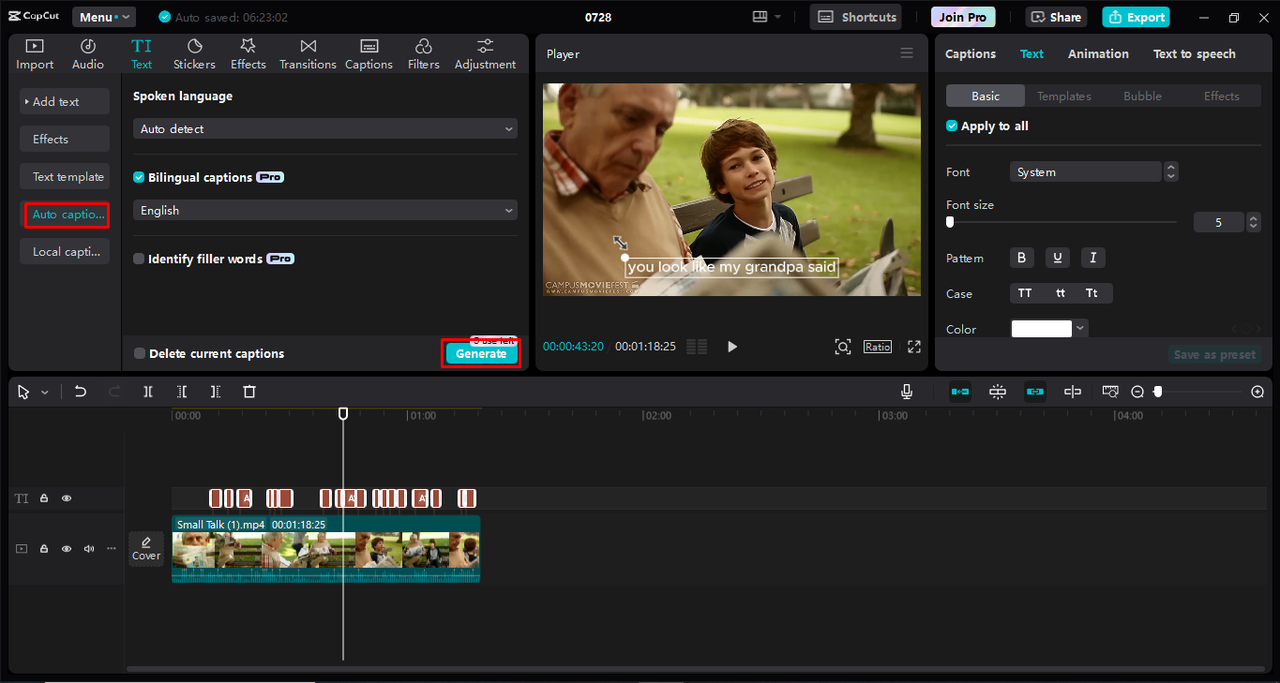Viewport: 1280px width, 683px height.
Task: Click the font size slider handle
Action: [x=950, y=222]
